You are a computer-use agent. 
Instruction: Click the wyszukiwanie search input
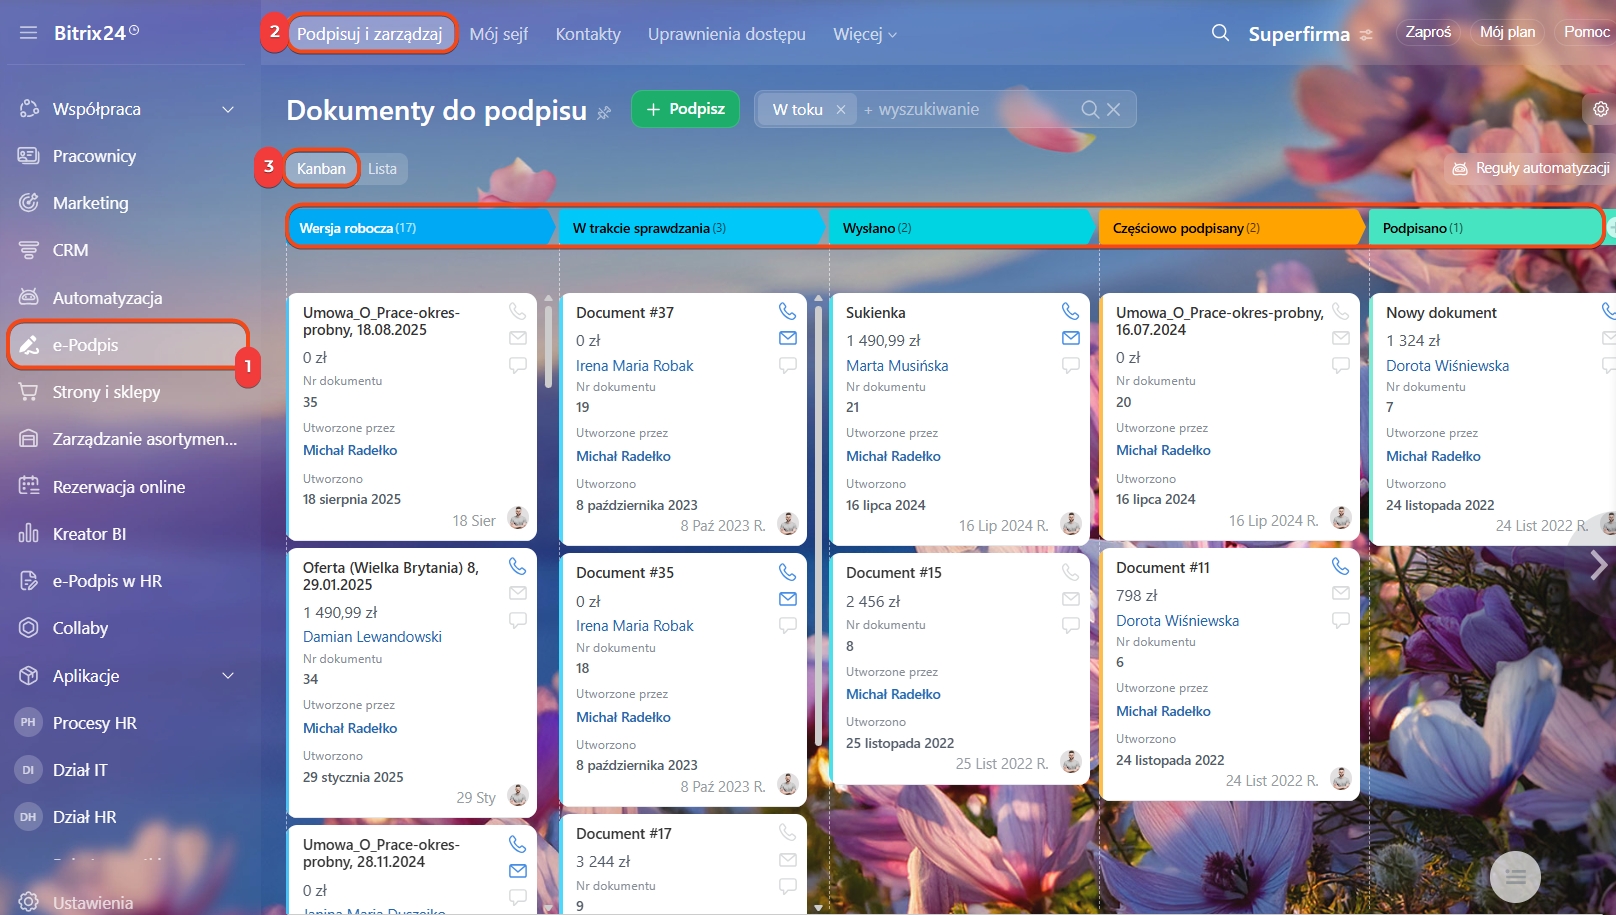[x=965, y=109]
